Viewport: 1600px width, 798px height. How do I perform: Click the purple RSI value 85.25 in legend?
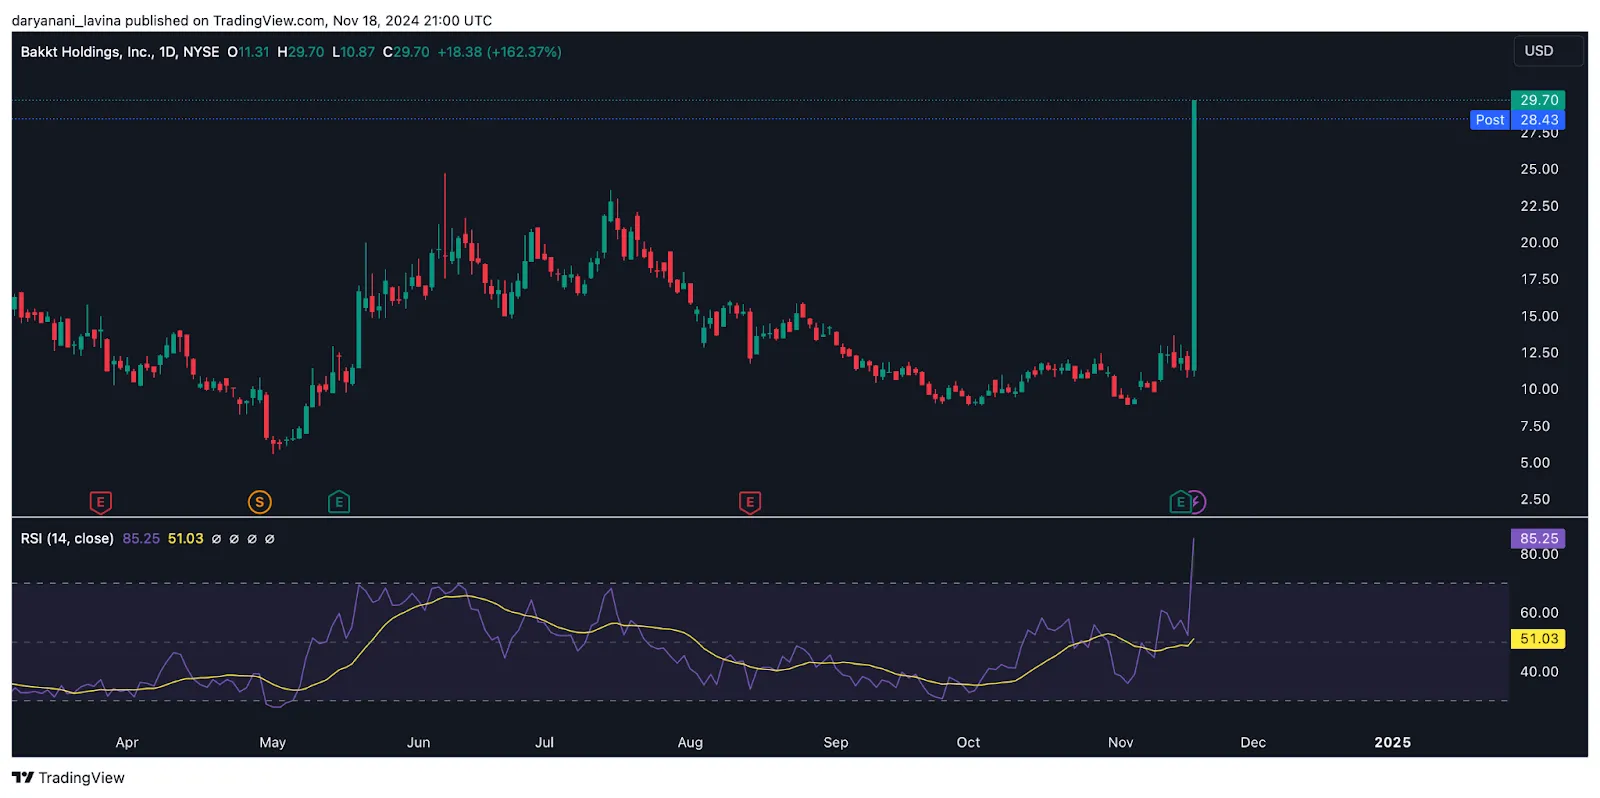pyautogui.click(x=141, y=539)
